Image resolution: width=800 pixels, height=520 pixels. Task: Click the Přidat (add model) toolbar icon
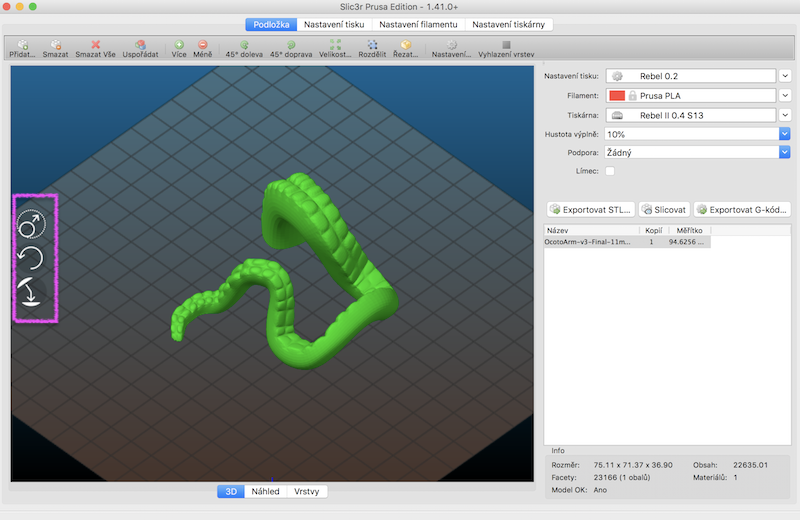[22, 45]
